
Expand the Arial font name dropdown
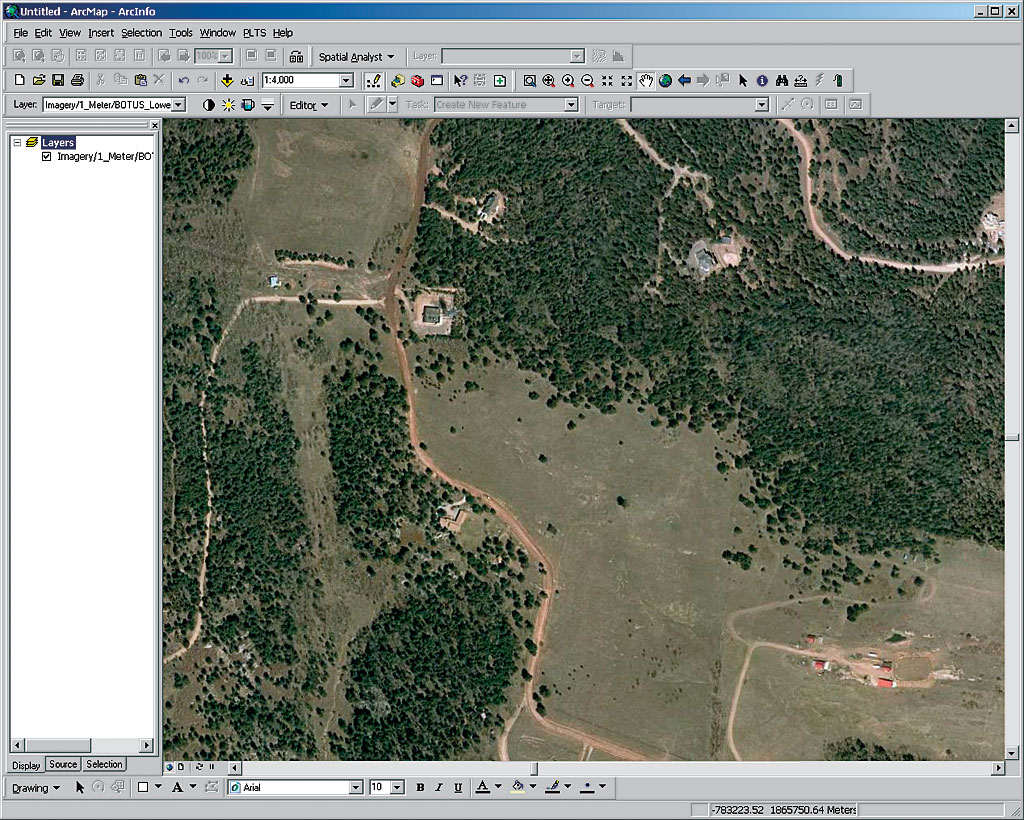[356, 787]
